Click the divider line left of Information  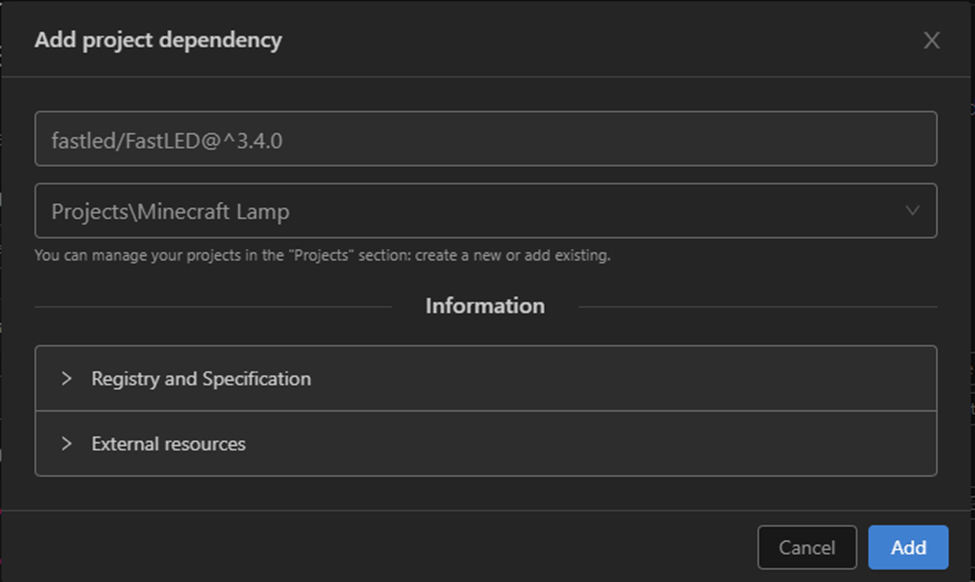[212, 306]
